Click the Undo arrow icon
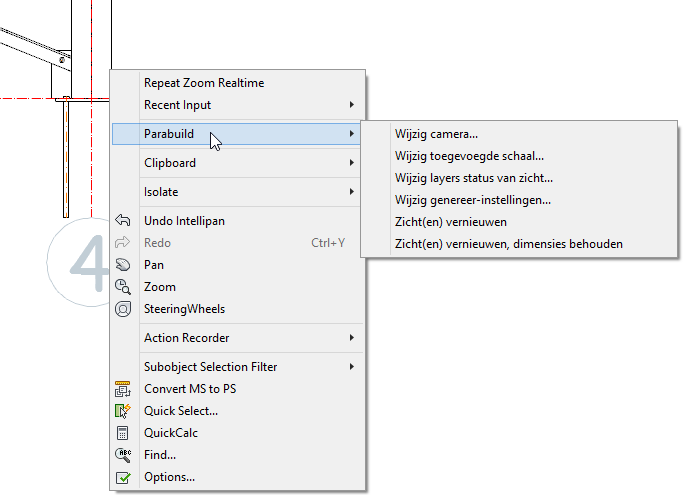This screenshot has height=495, width=685. click(123, 220)
